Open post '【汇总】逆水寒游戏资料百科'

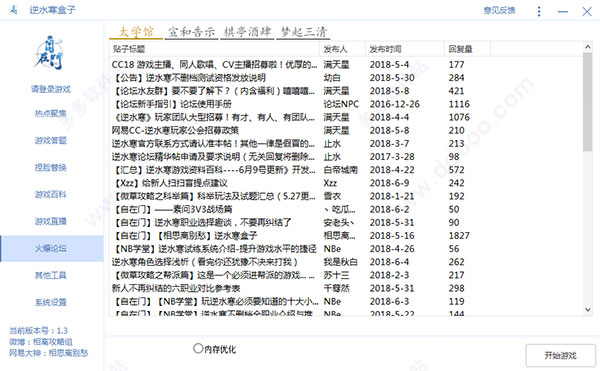point(214,170)
